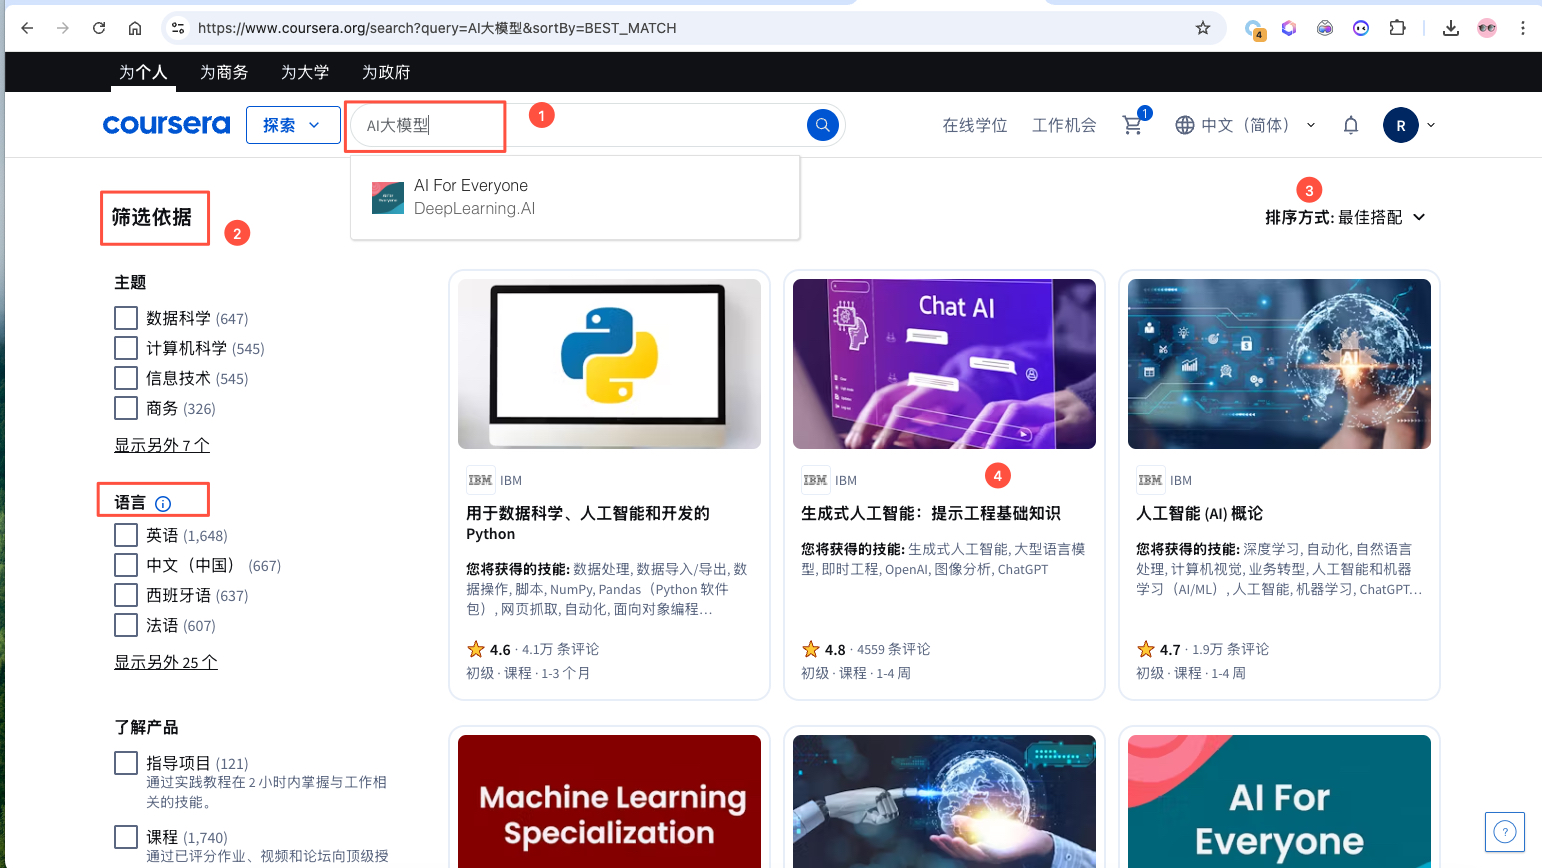Open the shopping cart with 1 item
The image size is (1542, 868).
[x=1131, y=125]
